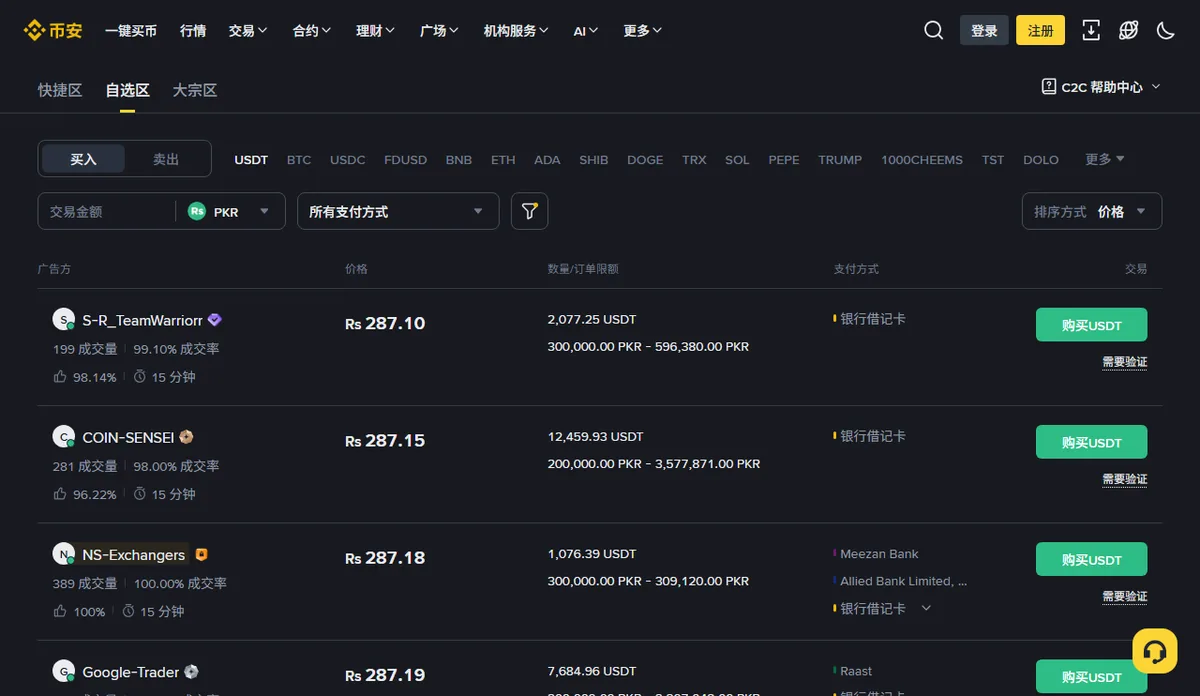Screen dimensions: 1200x696
Task: Open the 一键买币 link
Action: [x=131, y=30]
